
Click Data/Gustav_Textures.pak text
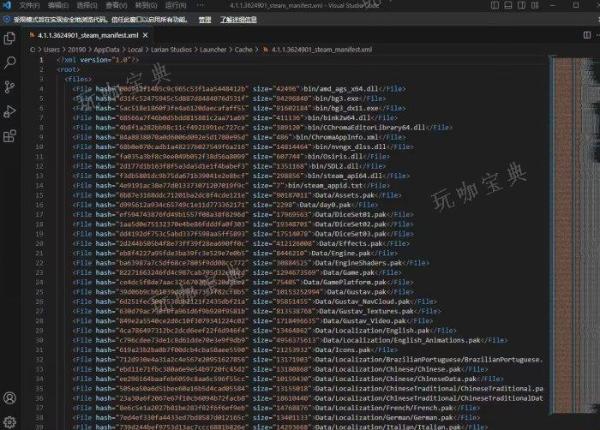(365, 311)
